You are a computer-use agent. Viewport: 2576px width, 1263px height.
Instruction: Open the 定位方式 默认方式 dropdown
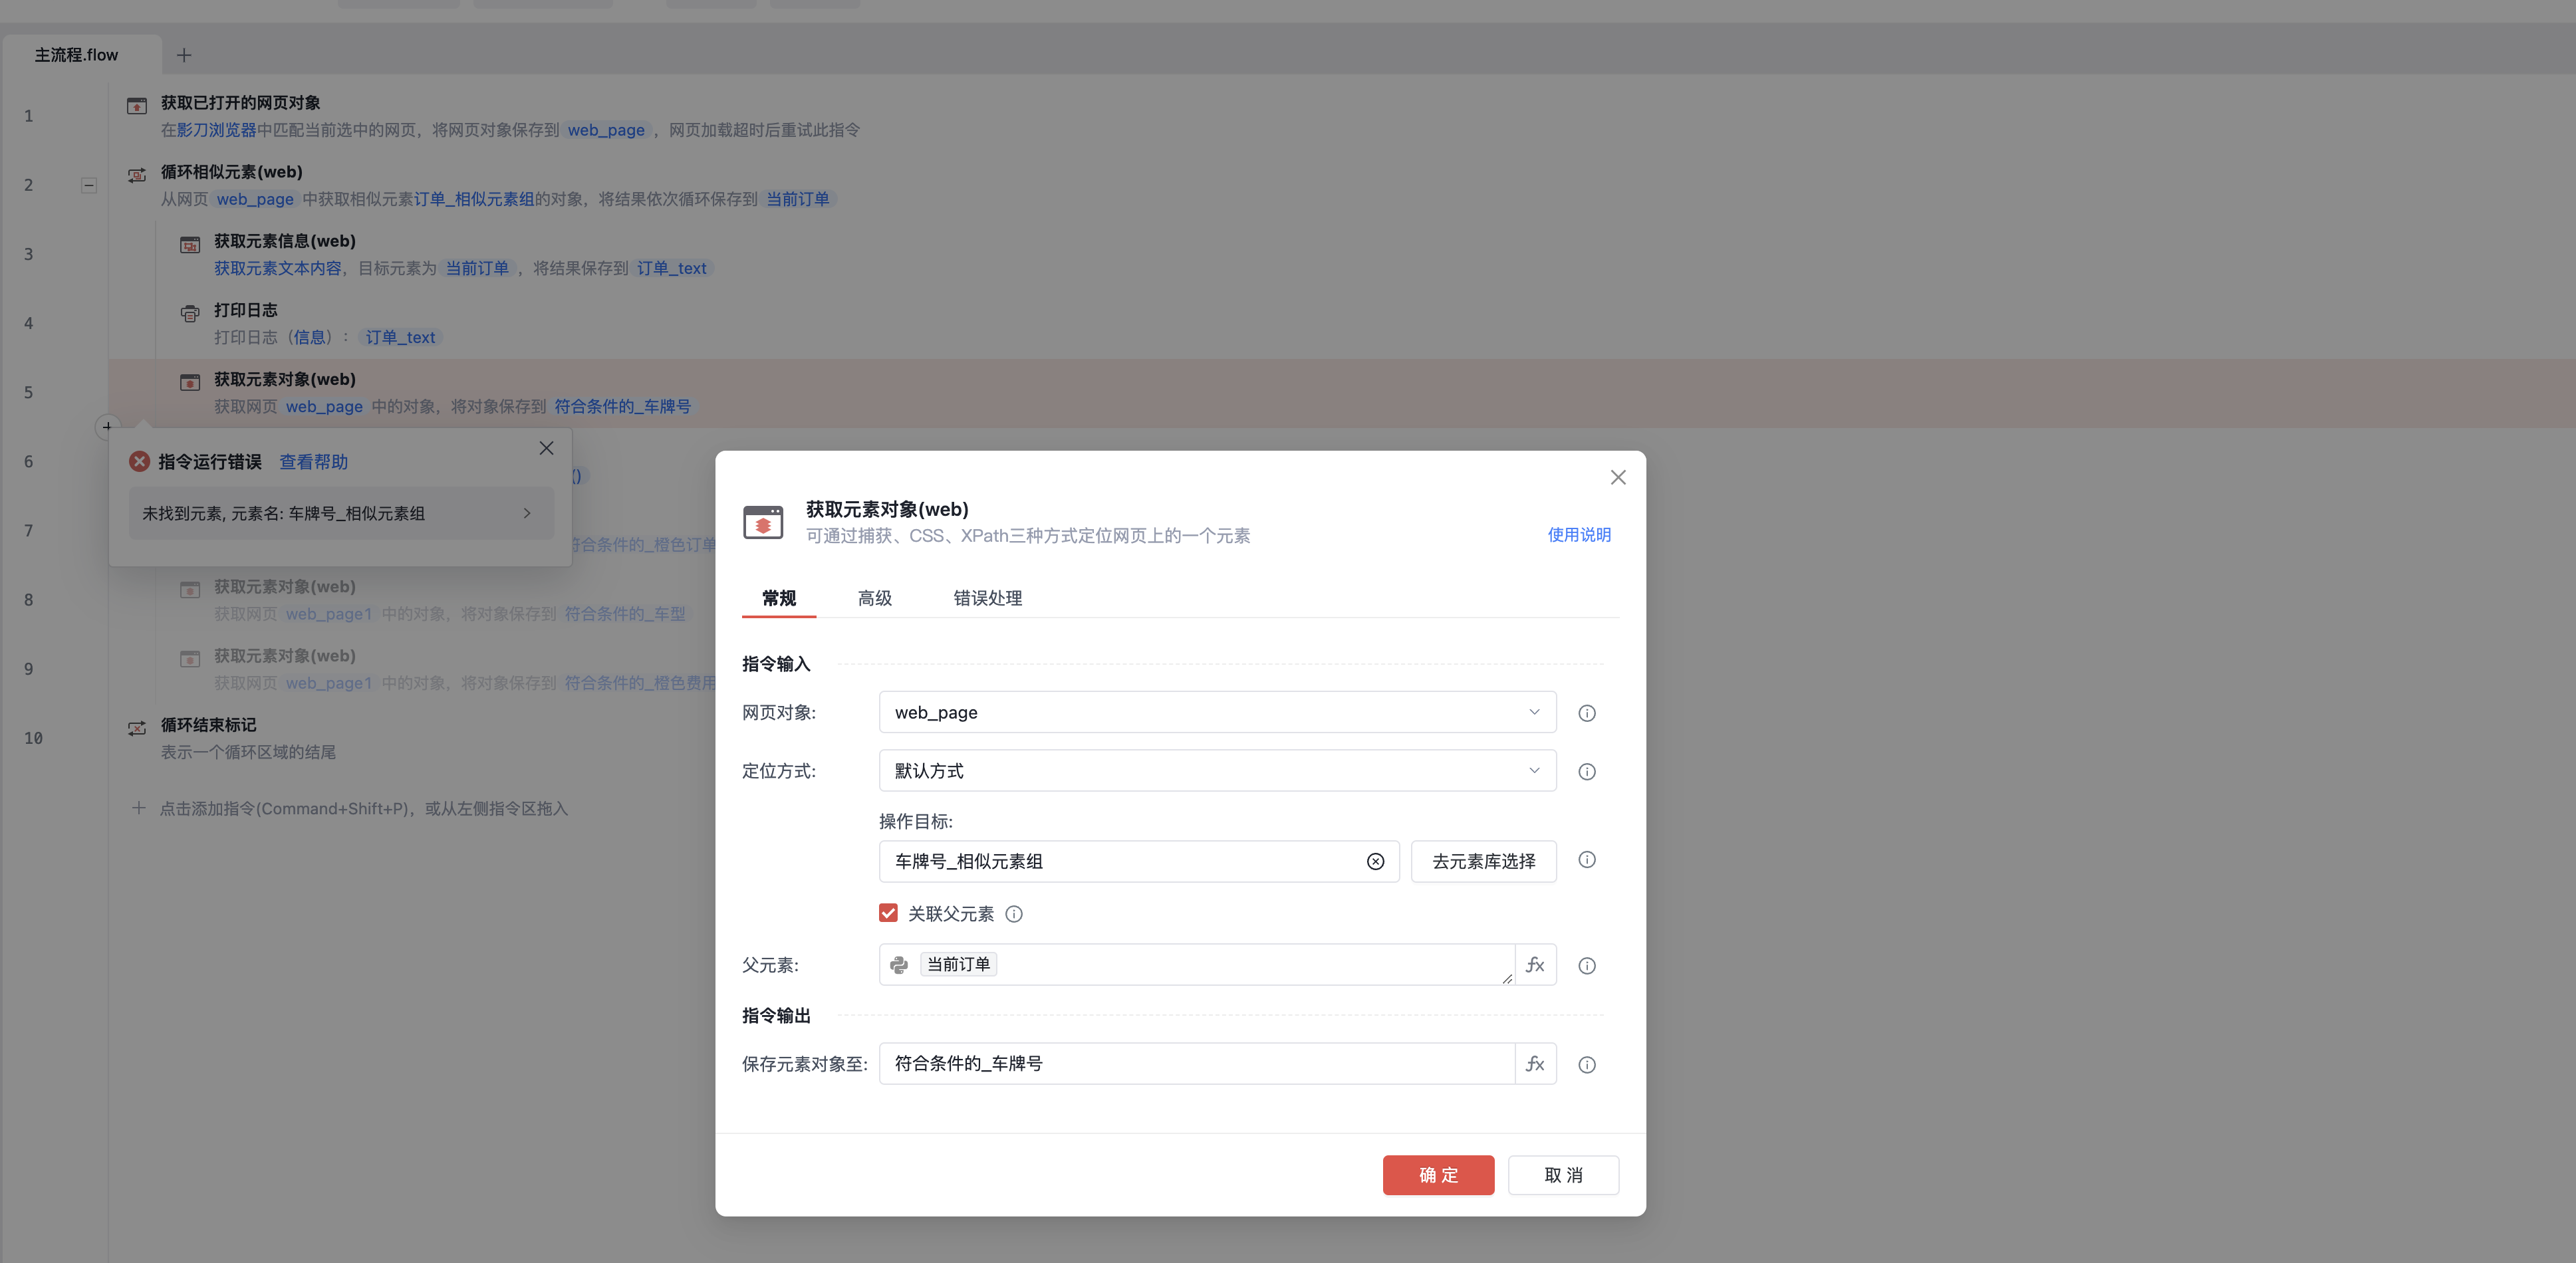click(x=1217, y=770)
